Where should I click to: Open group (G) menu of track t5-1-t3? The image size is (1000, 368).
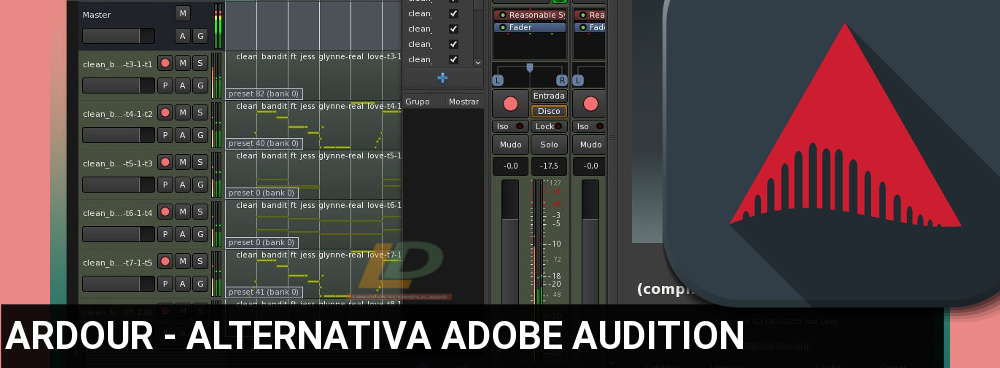coord(200,184)
